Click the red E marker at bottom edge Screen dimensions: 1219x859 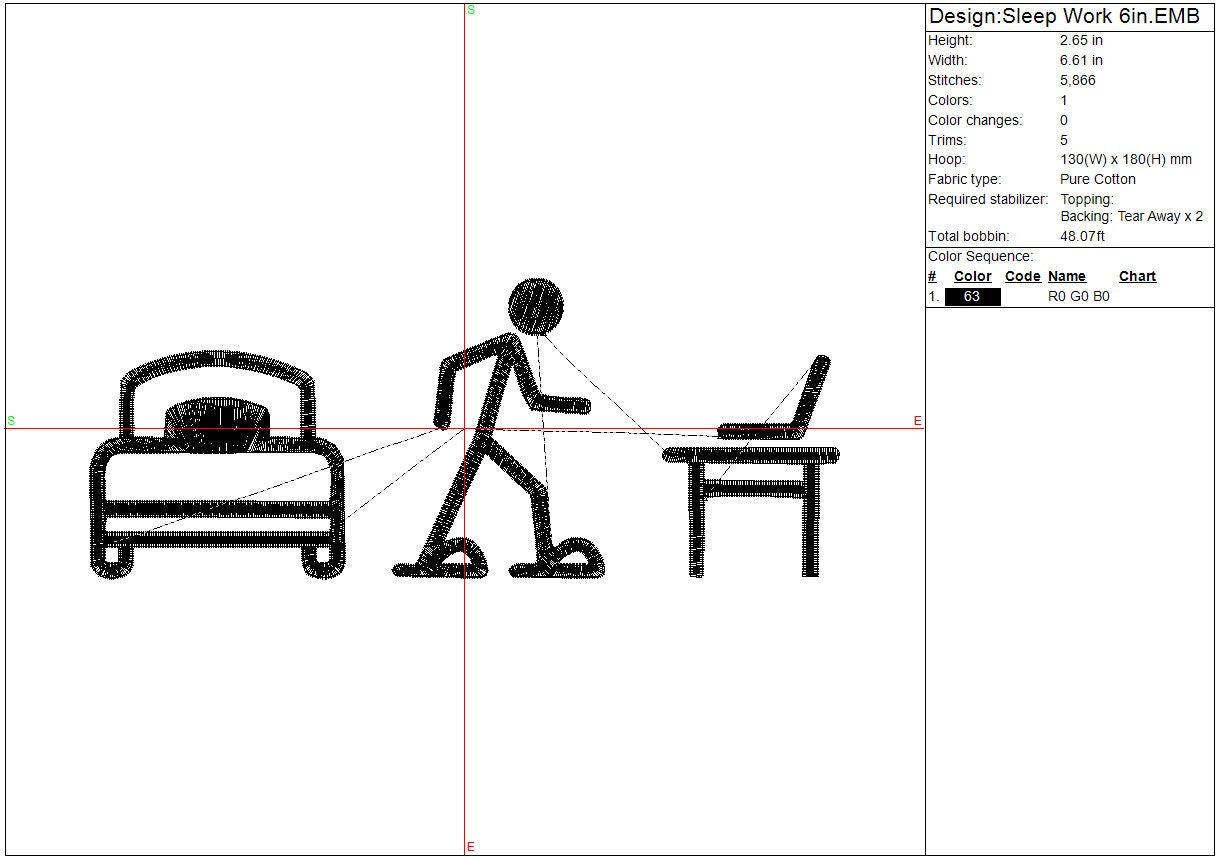(470, 847)
